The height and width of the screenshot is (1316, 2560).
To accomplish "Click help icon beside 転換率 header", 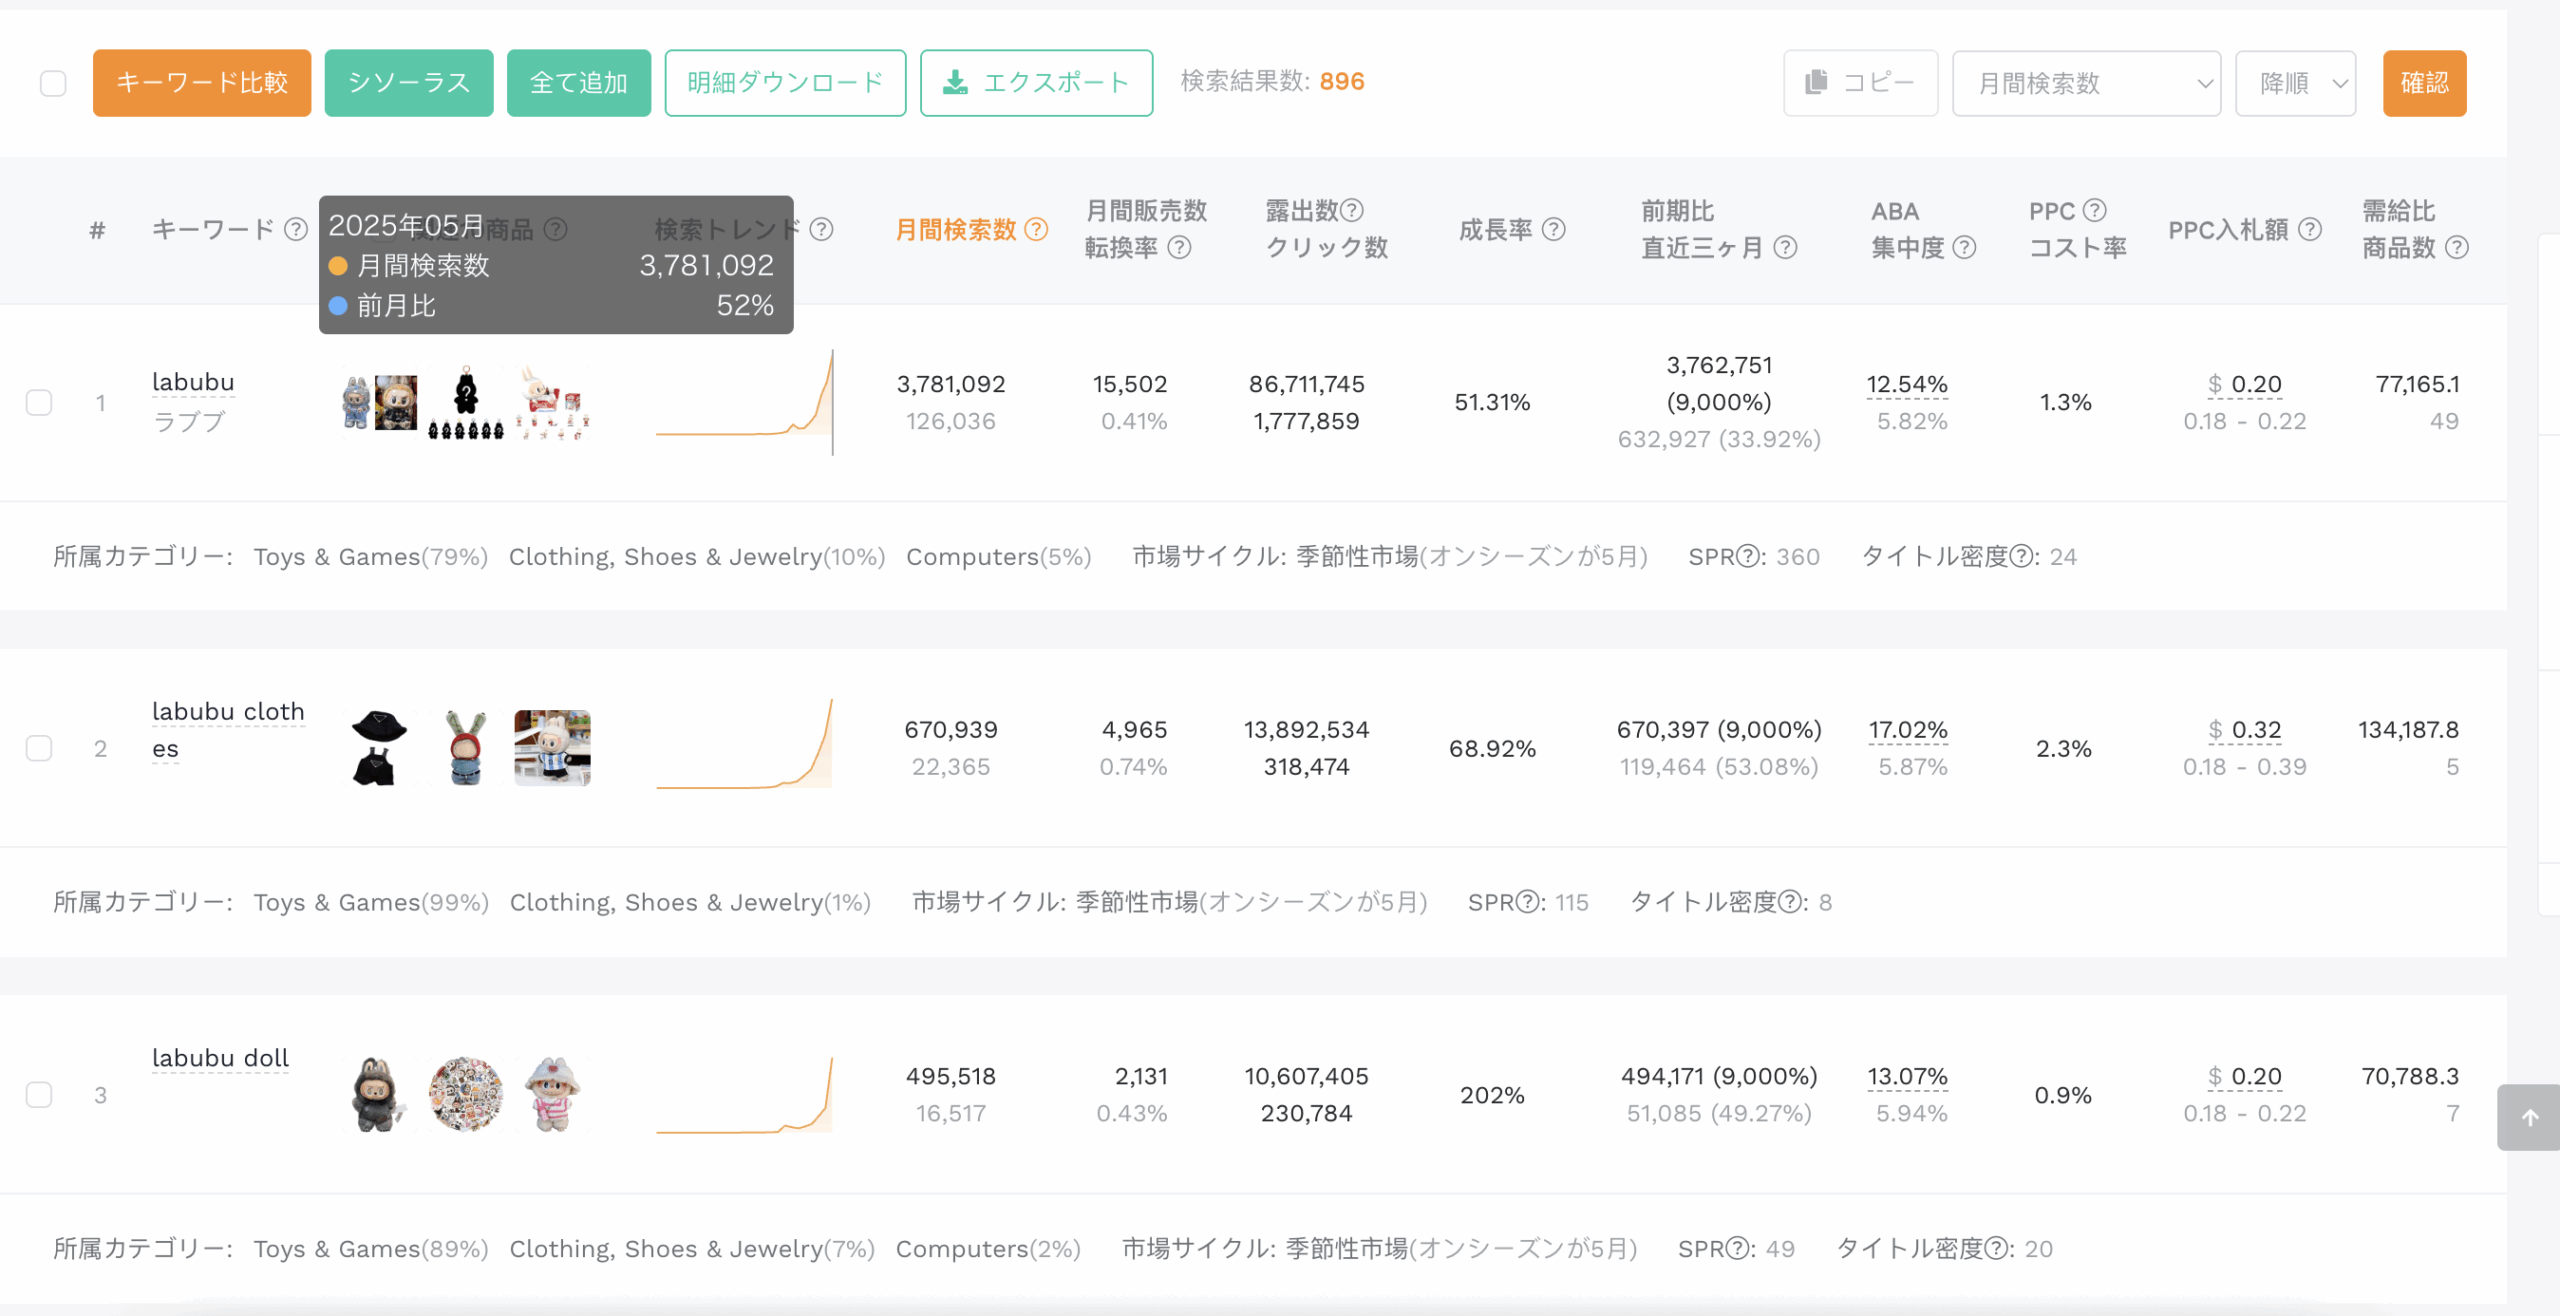I will tap(1180, 248).
